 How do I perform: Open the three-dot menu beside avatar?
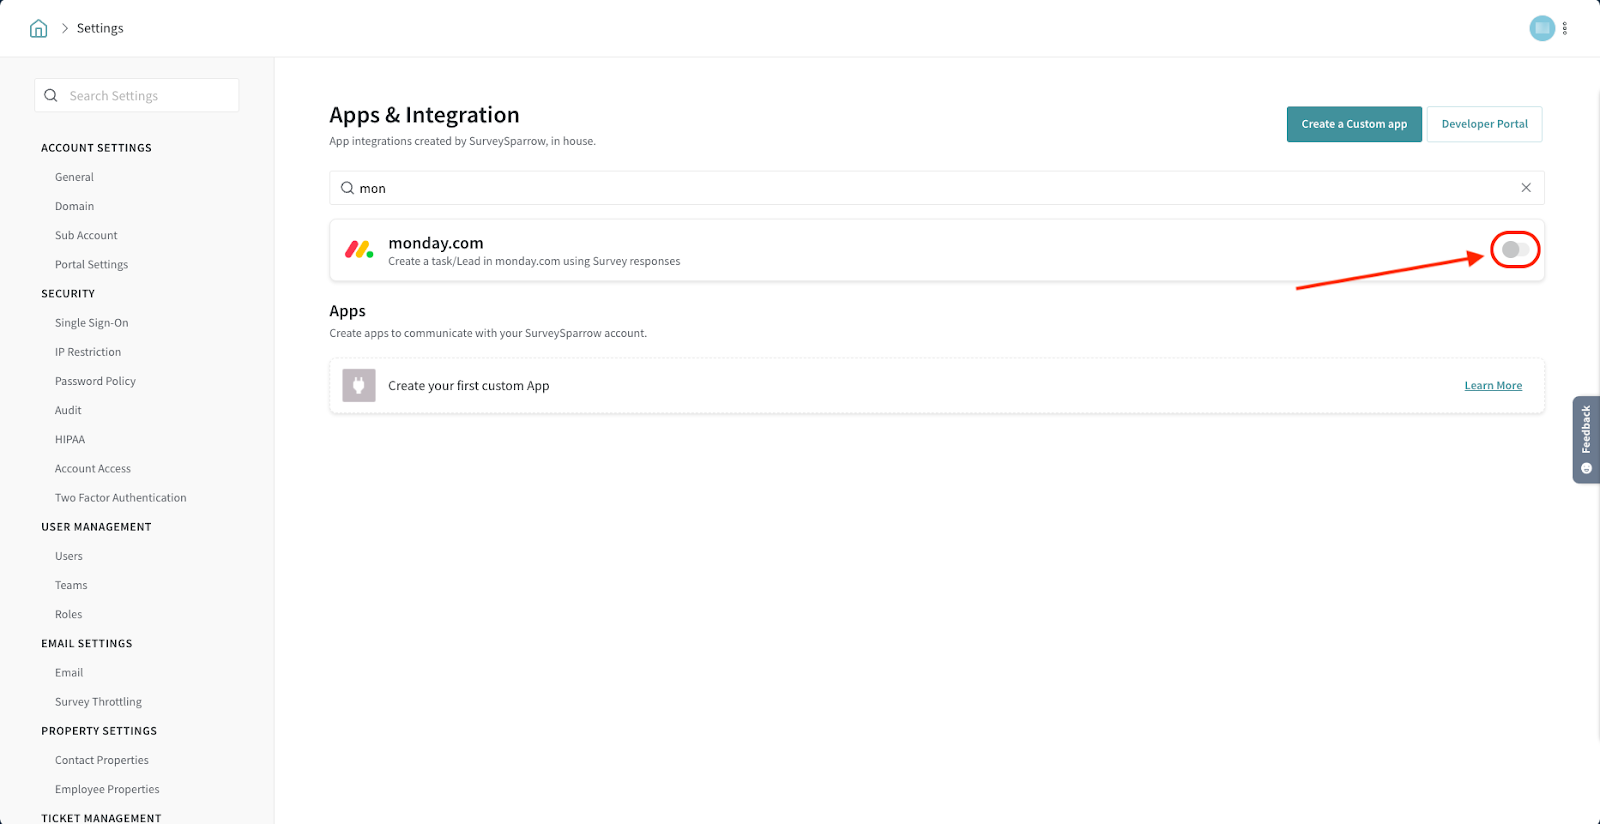click(1565, 28)
